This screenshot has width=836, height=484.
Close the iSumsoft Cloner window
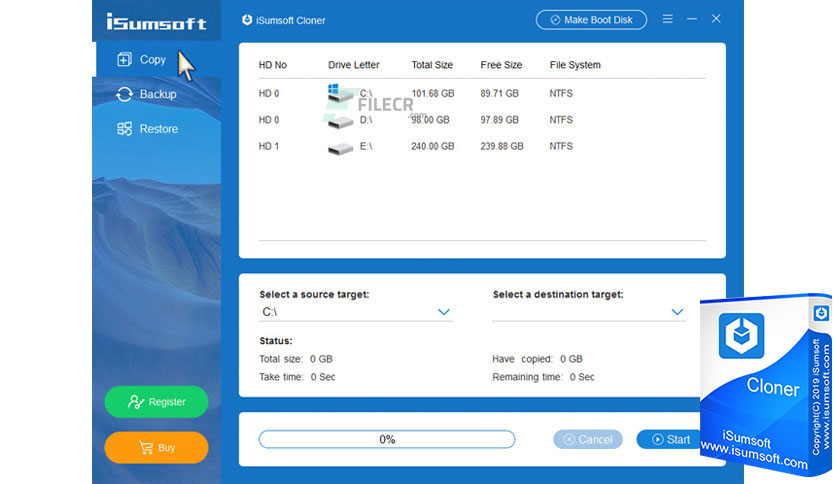pyautogui.click(x=716, y=19)
